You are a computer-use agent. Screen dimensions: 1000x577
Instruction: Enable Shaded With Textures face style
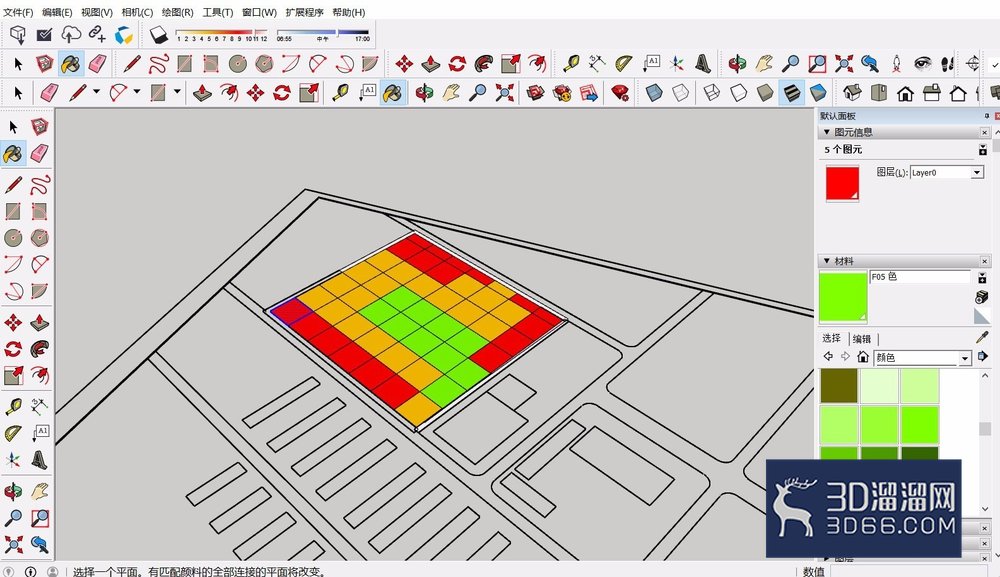click(791, 93)
